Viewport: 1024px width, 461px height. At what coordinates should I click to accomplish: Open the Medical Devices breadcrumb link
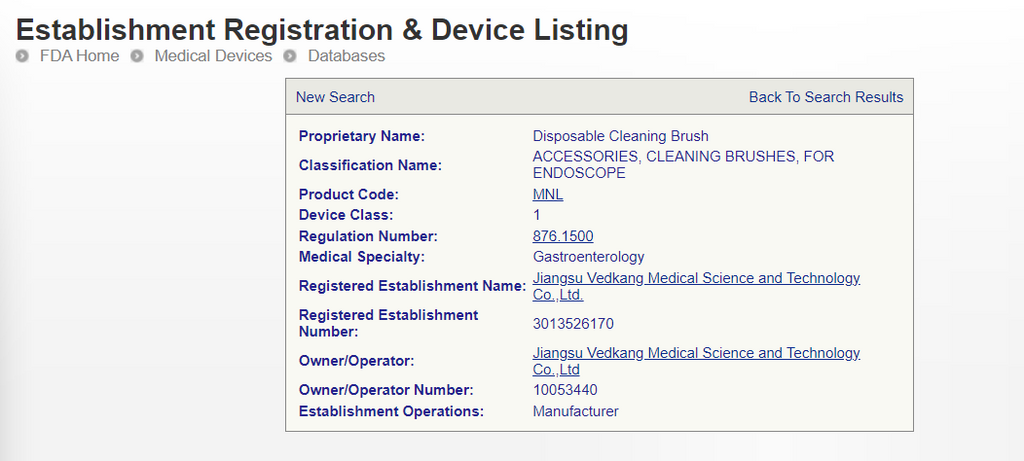point(213,56)
